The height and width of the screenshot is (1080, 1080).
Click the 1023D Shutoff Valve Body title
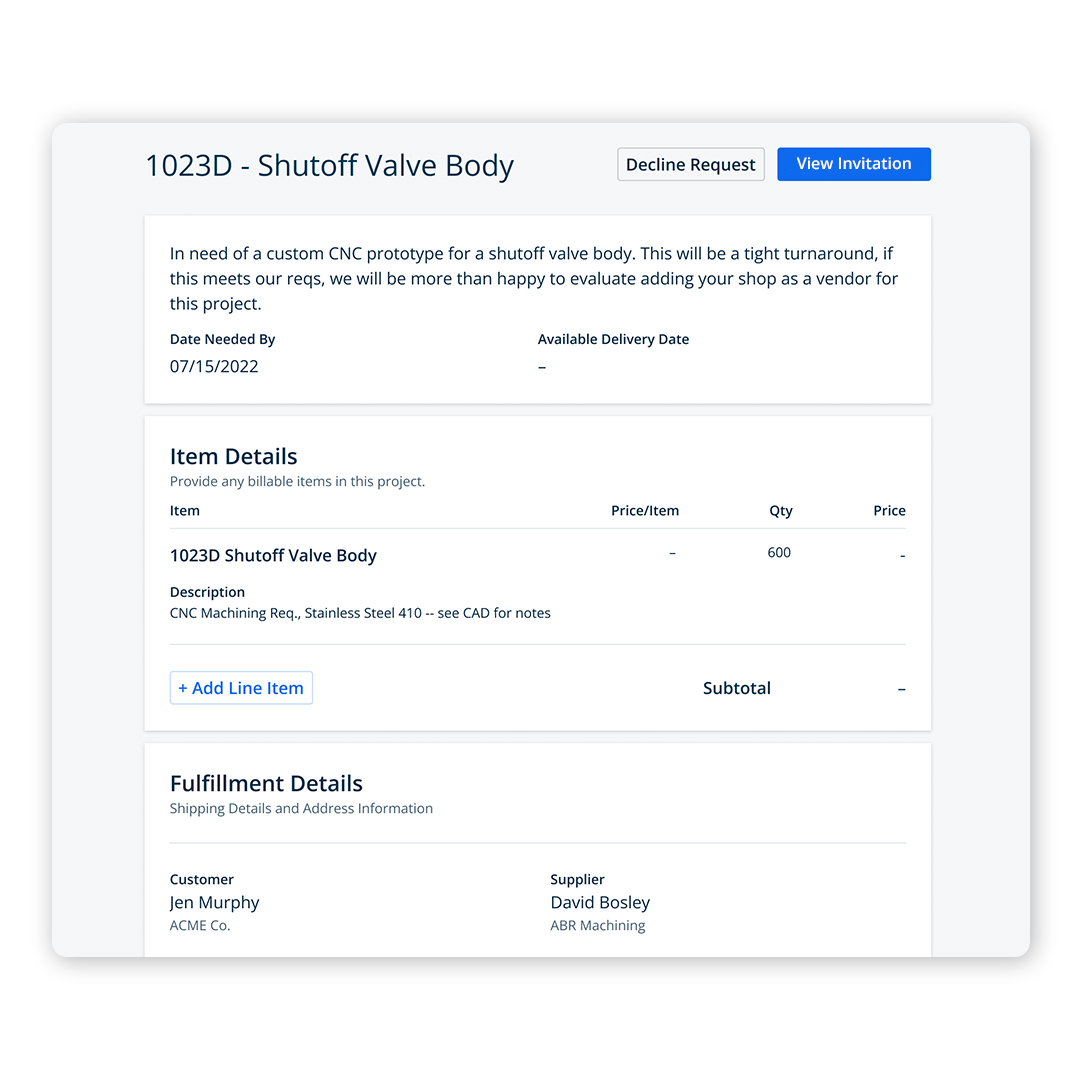[329, 166]
